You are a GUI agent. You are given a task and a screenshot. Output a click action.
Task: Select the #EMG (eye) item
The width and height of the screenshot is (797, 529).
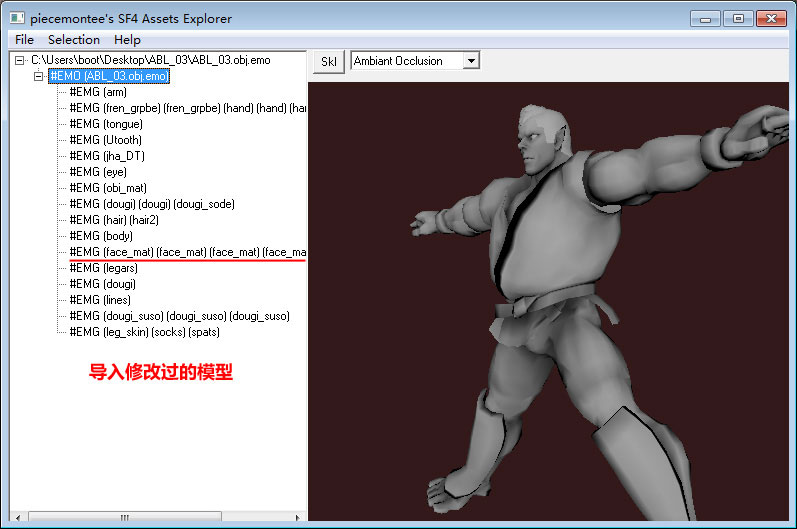(98, 172)
